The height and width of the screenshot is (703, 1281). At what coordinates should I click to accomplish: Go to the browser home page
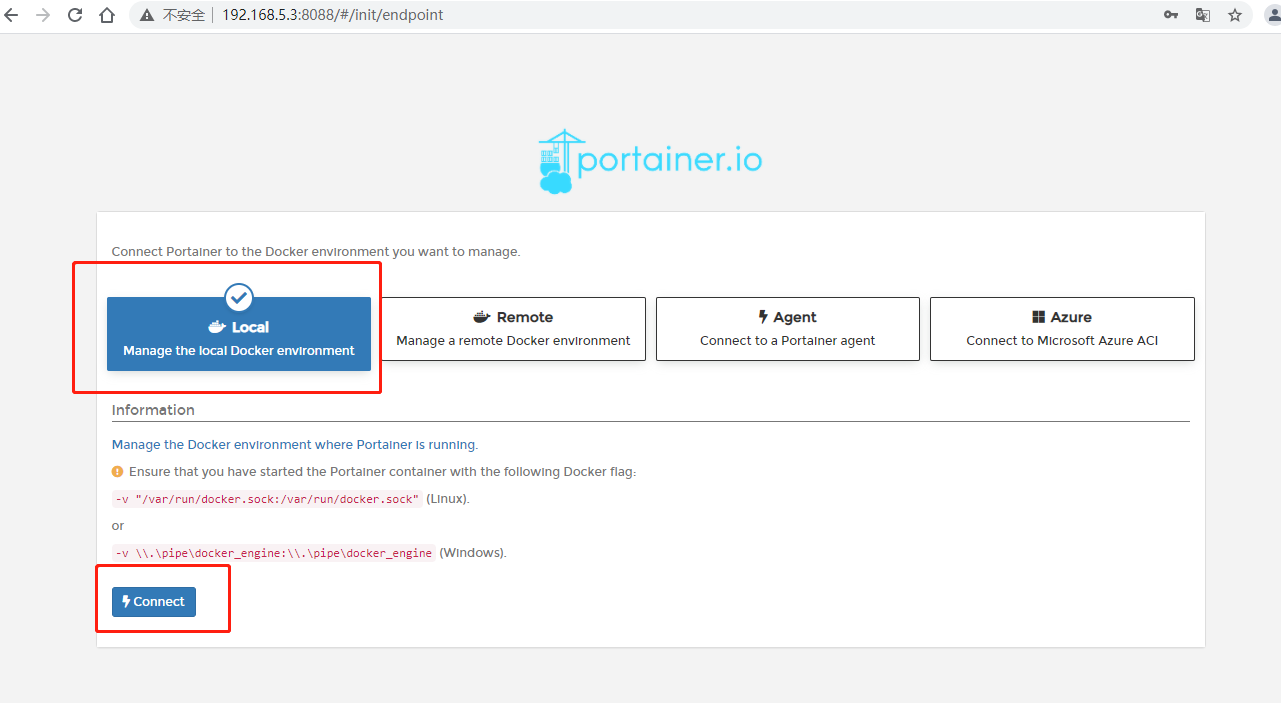(107, 15)
